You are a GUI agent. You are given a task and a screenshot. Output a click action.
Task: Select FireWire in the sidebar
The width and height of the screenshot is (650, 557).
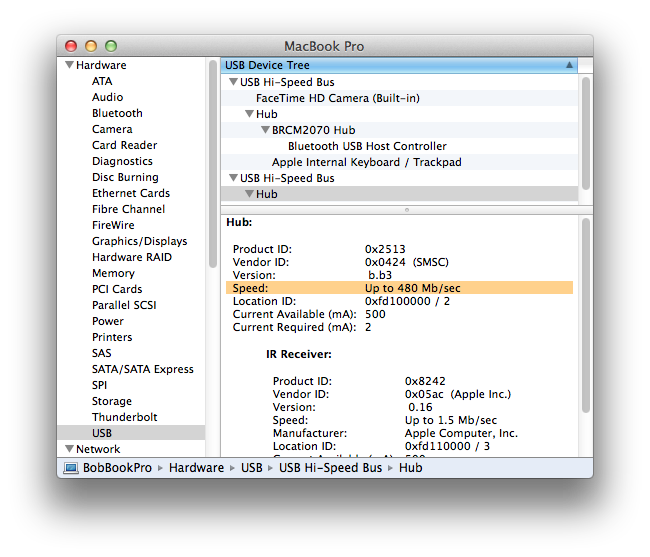113,225
